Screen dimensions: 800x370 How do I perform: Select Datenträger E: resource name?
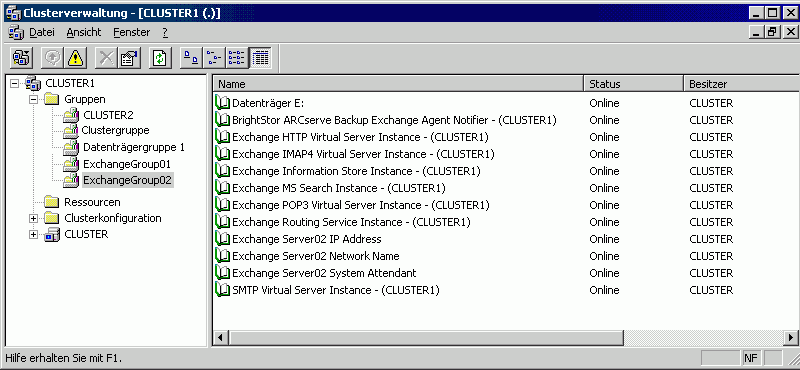(268, 103)
